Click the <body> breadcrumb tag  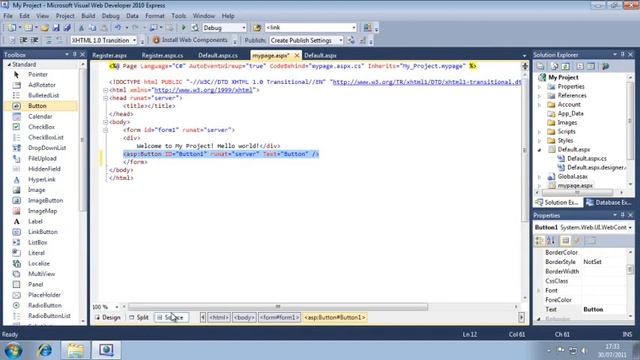[x=244, y=317]
